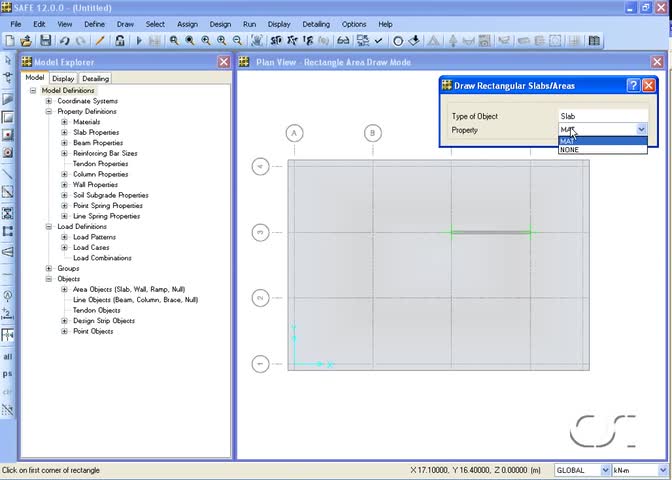Close the Model Explorer panel
The height and width of the screenshot is (480, 672).
point(224,62)
